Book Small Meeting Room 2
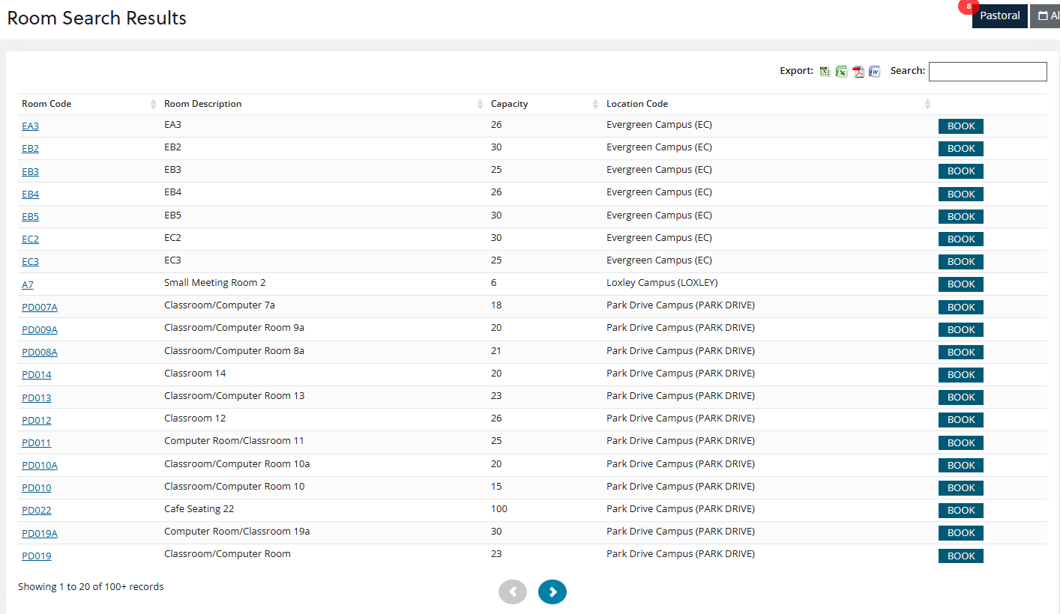Image resolution: width=1061 pixels, height=614 pixels. [960, 284]
